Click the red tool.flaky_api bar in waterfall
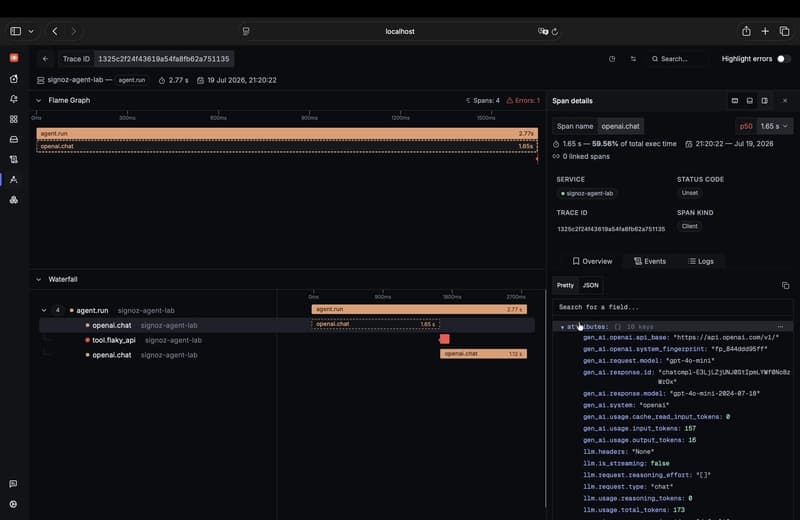This screenshot has height=520, width=800. pyautogui.click(x=444, y=339)
